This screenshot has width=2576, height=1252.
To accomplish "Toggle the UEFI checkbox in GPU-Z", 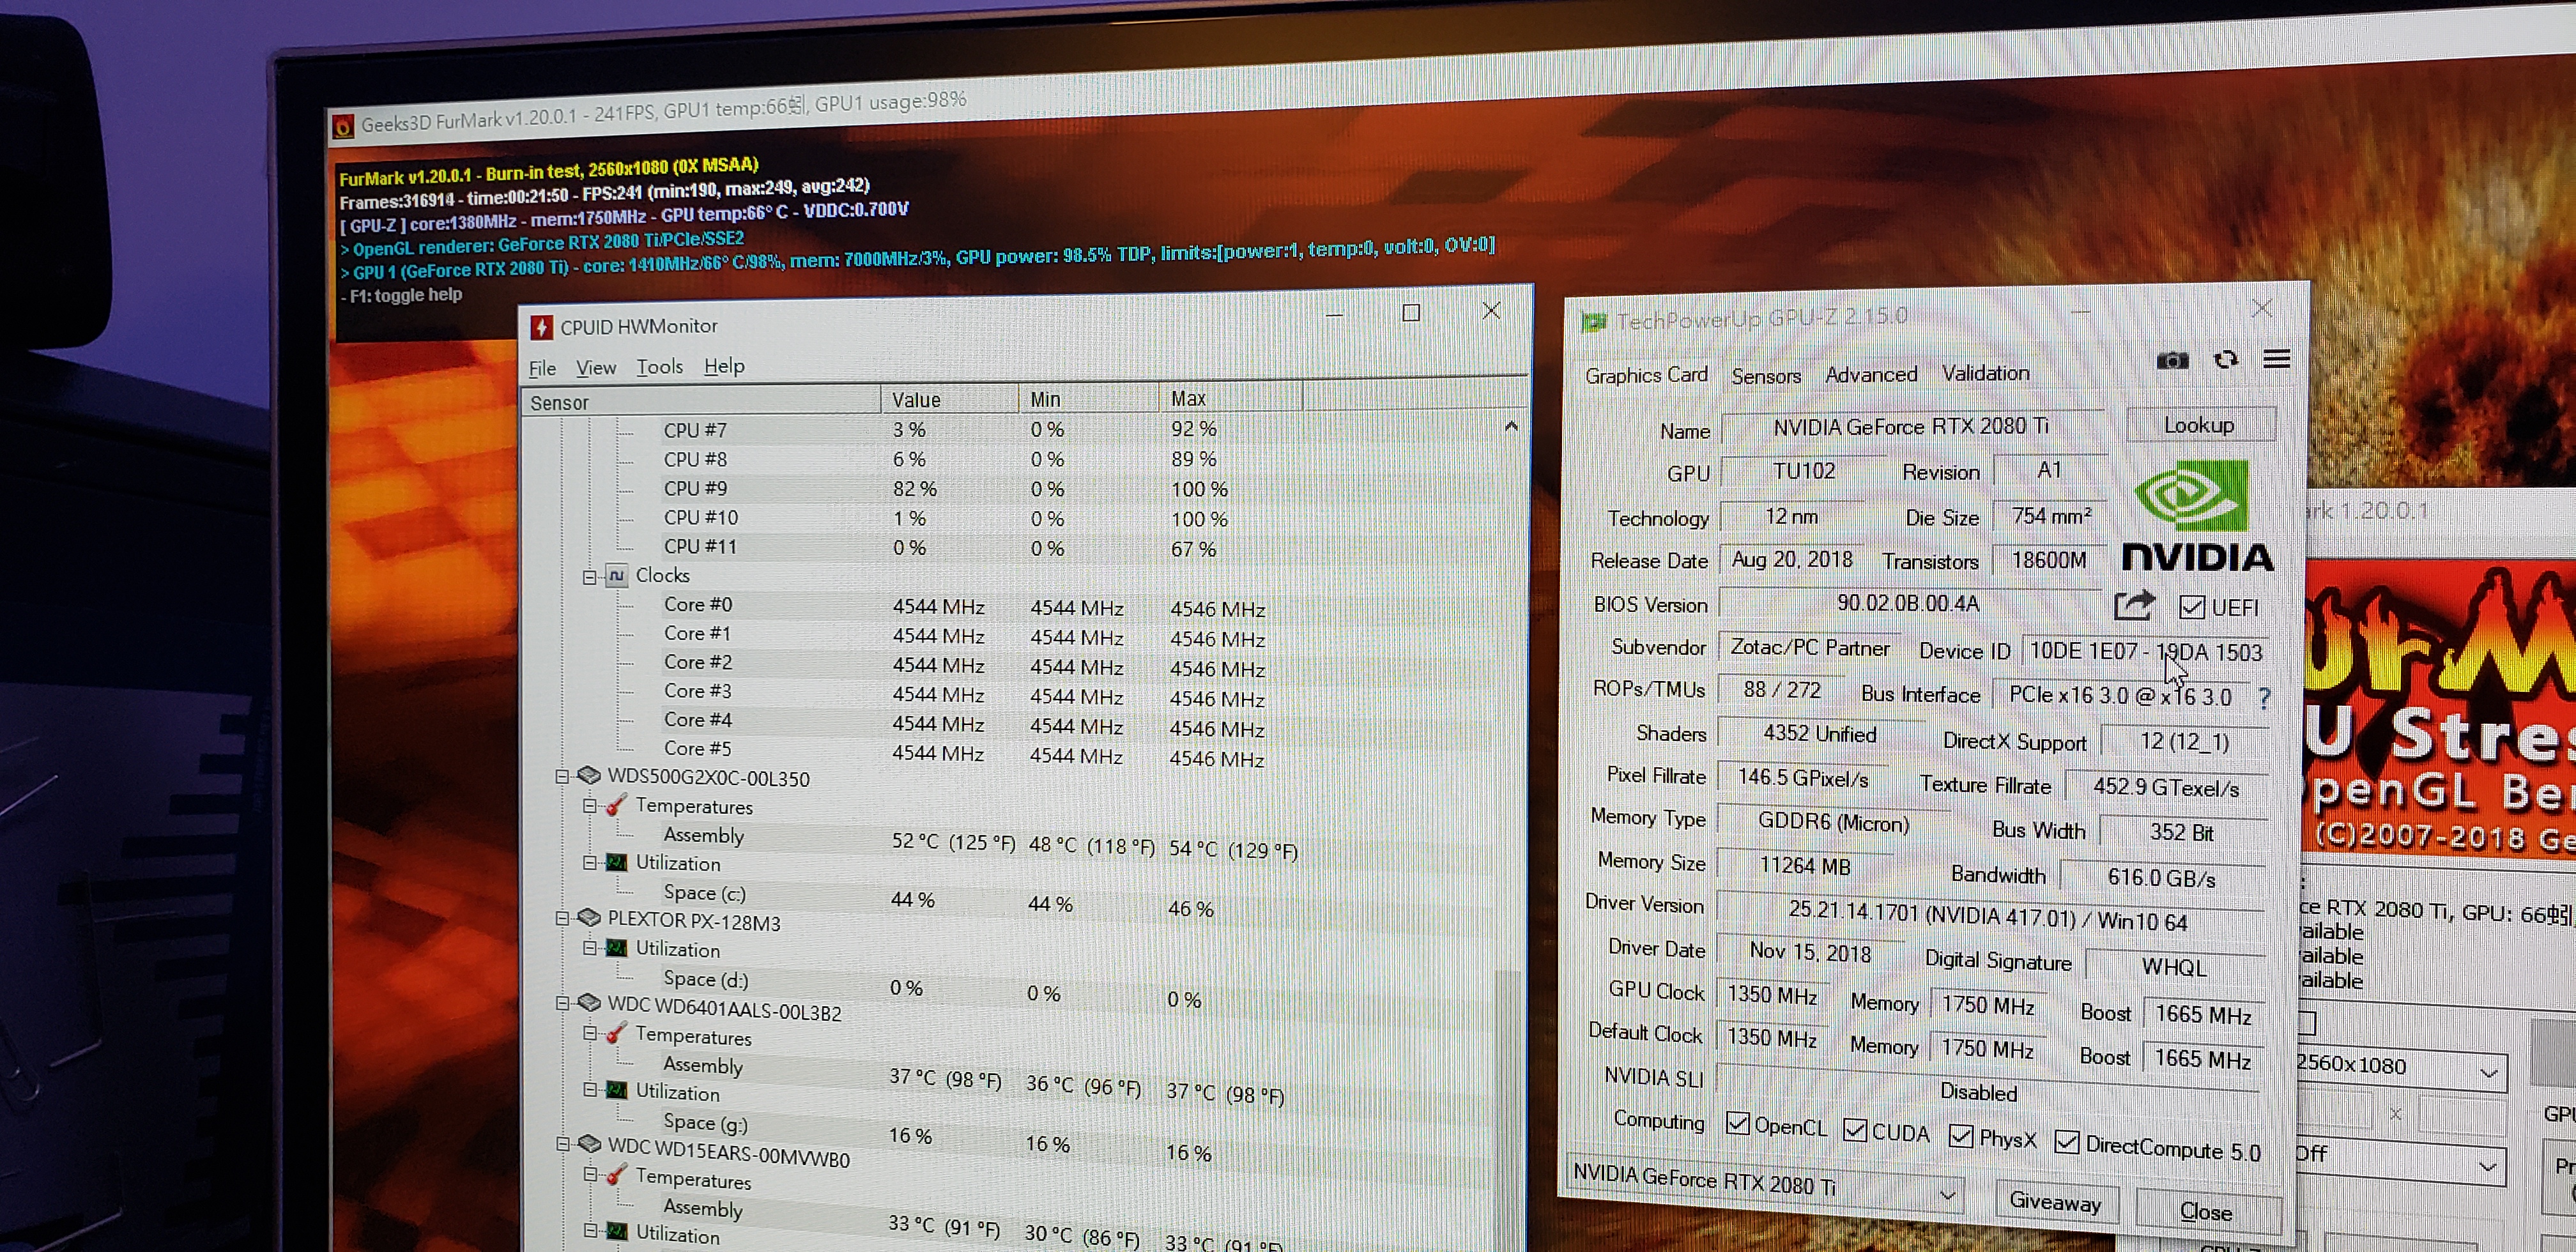I will pos(2191,607).
